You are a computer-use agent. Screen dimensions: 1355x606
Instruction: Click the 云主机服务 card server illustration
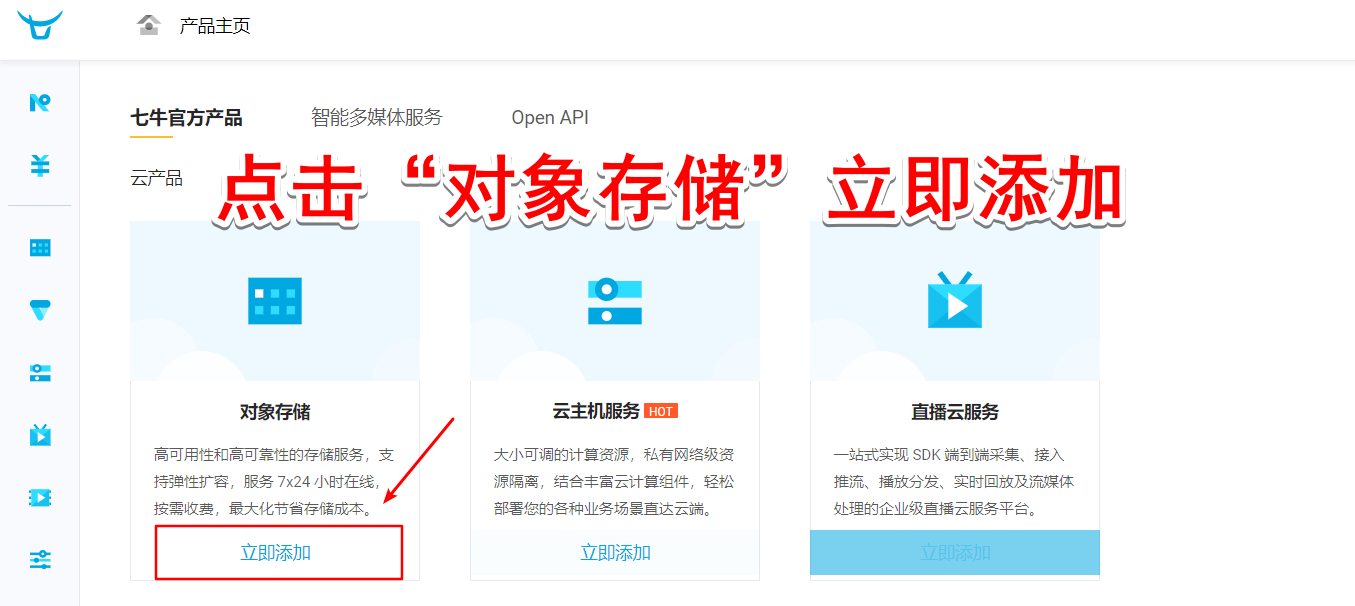pos(615,302)
